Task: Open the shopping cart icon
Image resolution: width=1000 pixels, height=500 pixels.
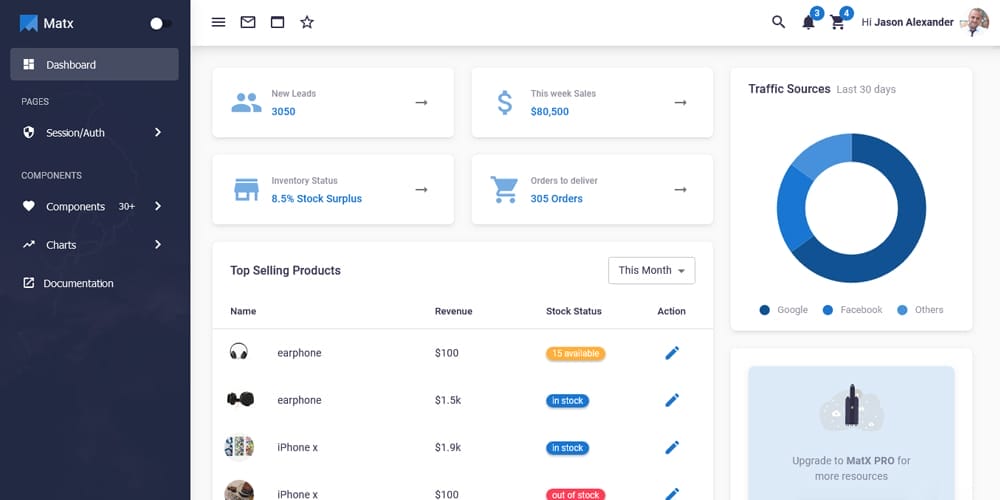Action: [x=838, y=23]
